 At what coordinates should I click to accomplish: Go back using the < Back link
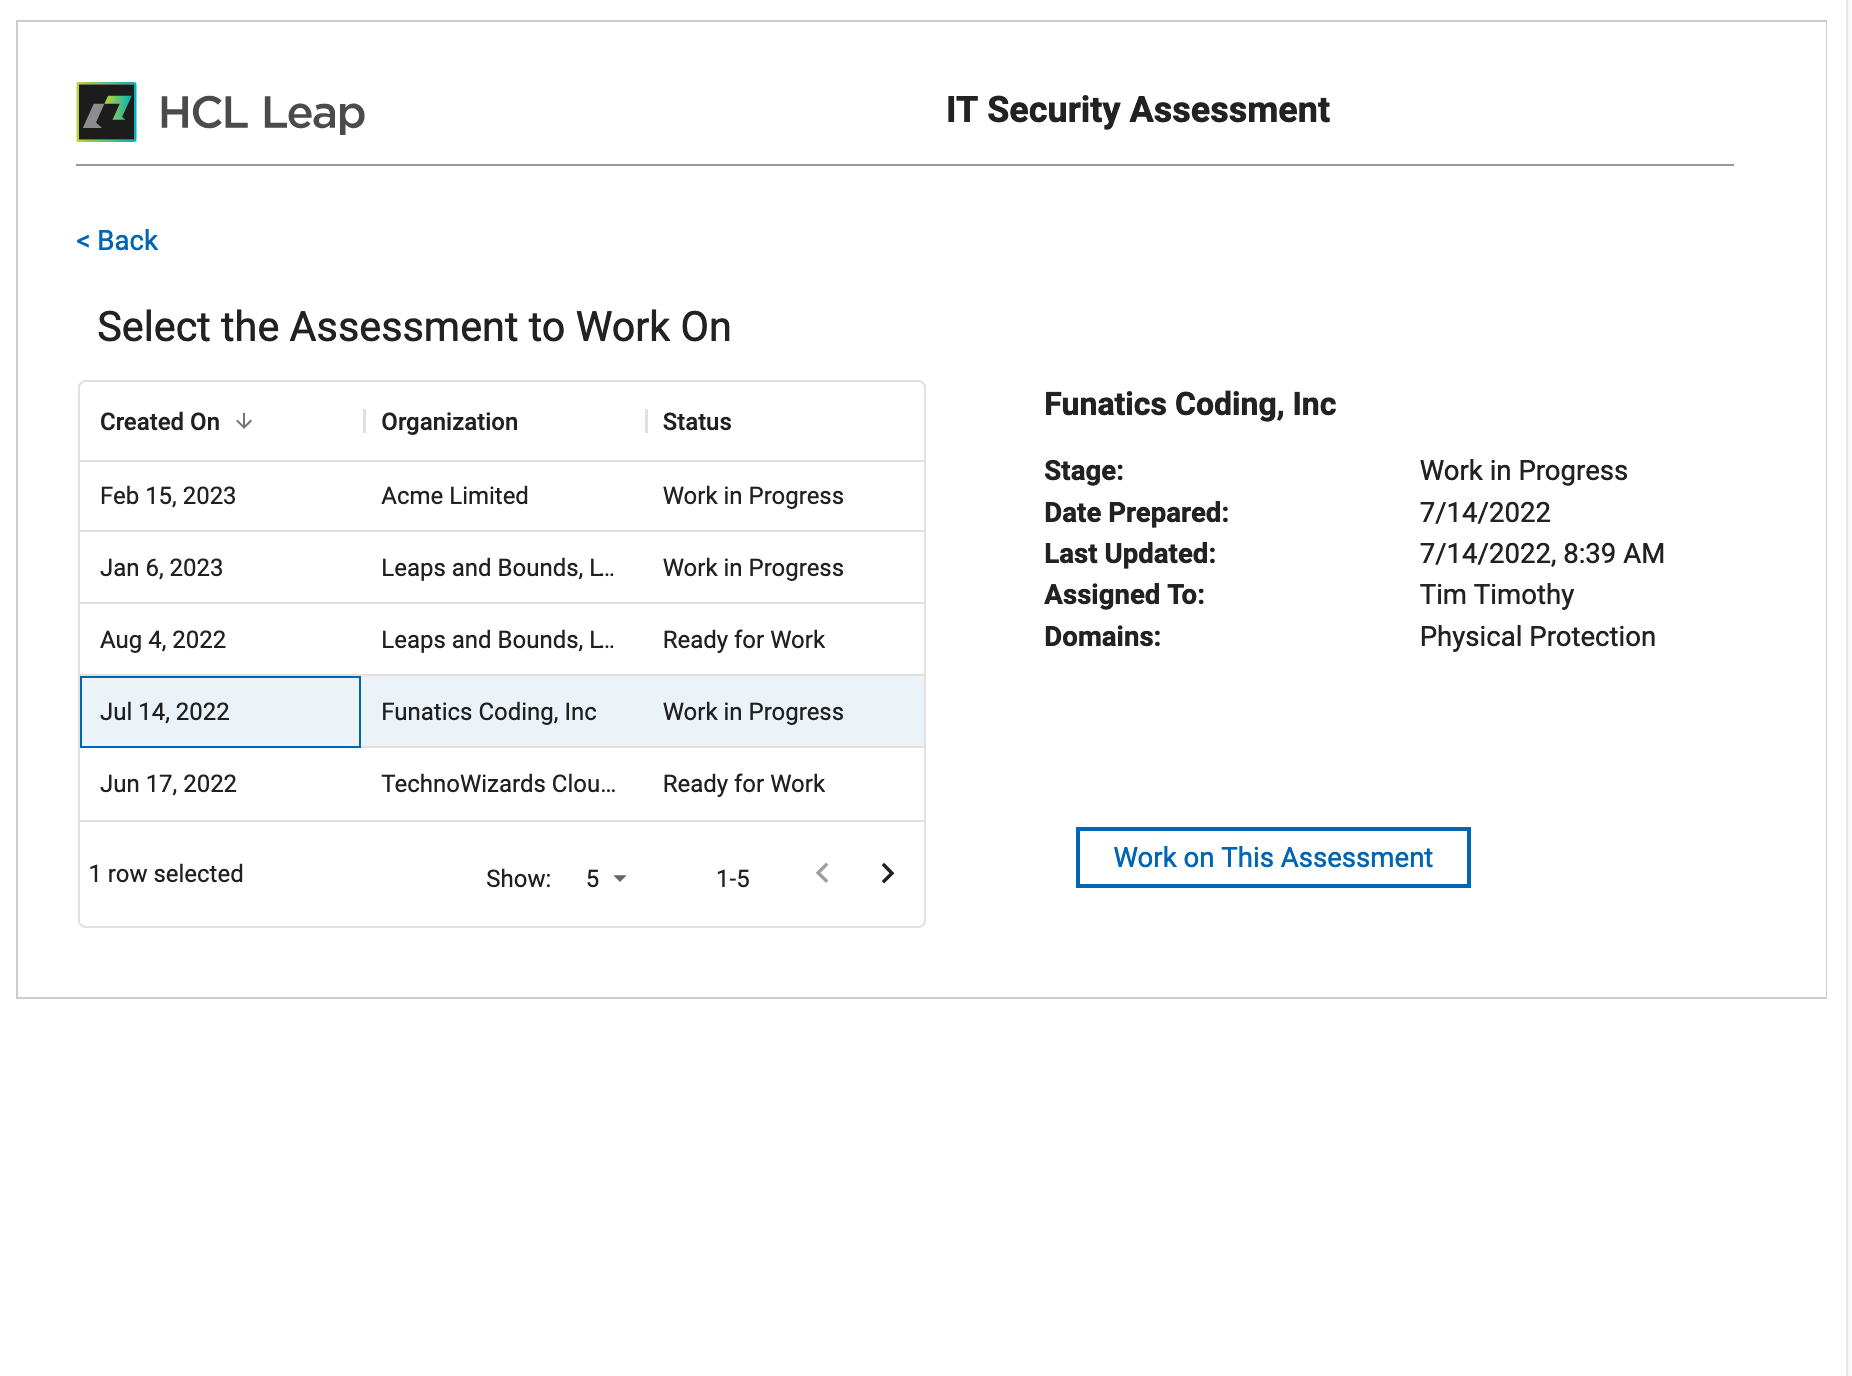(118, 241)
